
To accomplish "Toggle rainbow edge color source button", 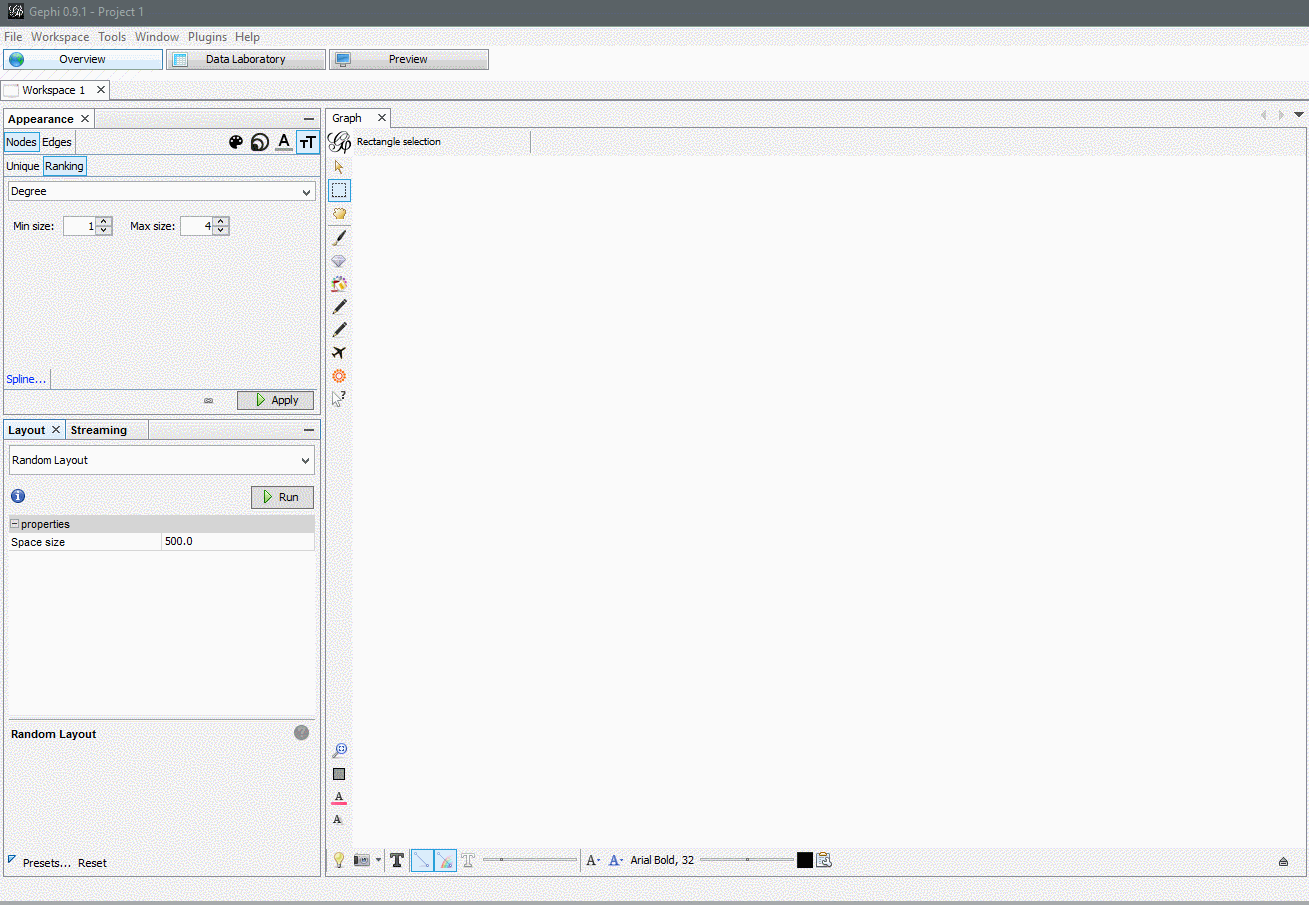I will [445, 860].
